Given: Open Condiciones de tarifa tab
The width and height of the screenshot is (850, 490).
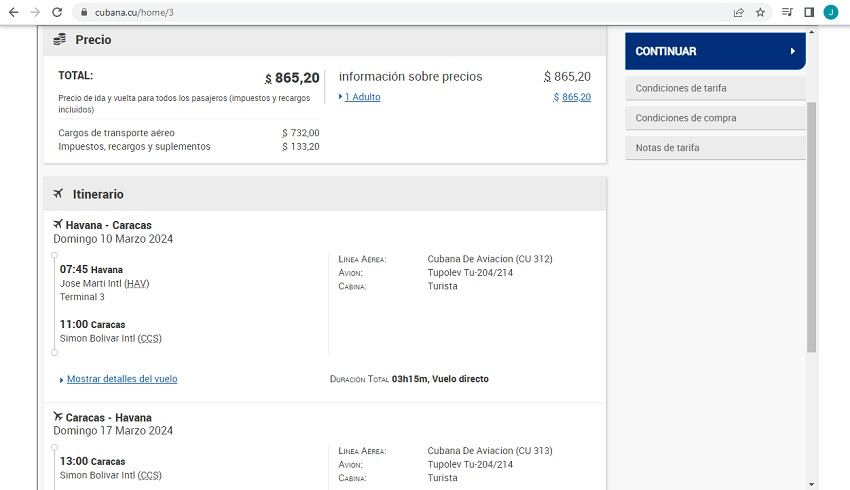Looking at the screenshot, I should 715,88.
